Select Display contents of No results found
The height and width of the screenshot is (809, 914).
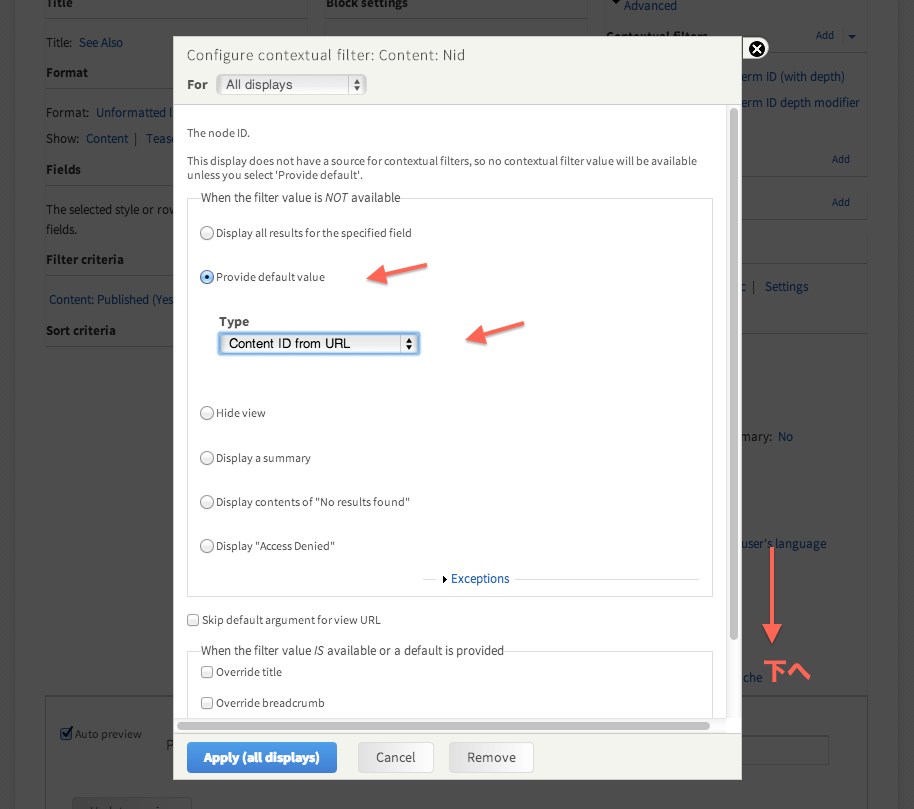(206, 502)
